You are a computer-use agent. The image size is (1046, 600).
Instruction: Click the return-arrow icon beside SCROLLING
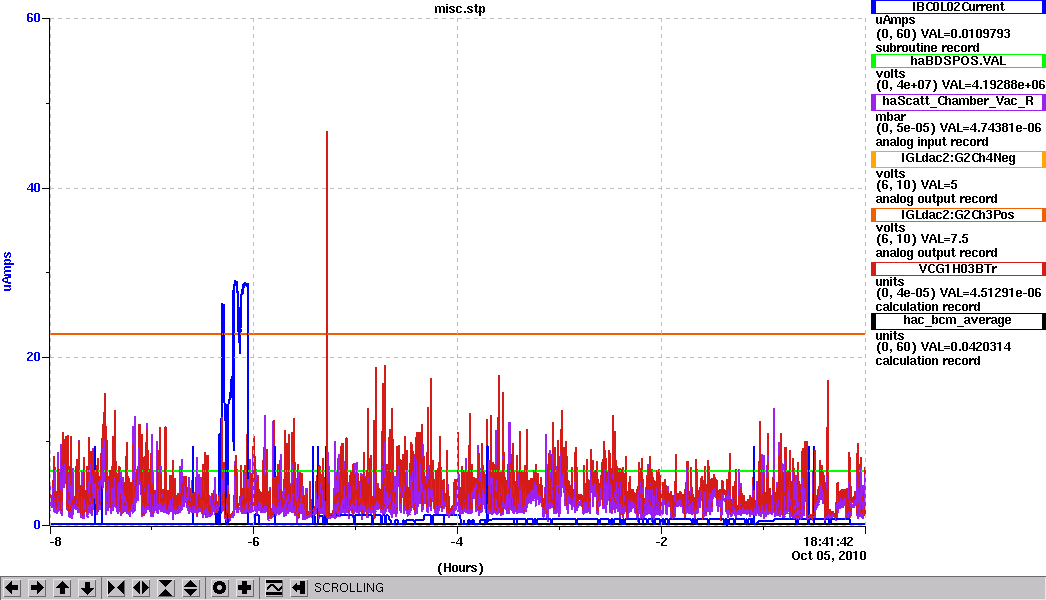pos(298,588)
